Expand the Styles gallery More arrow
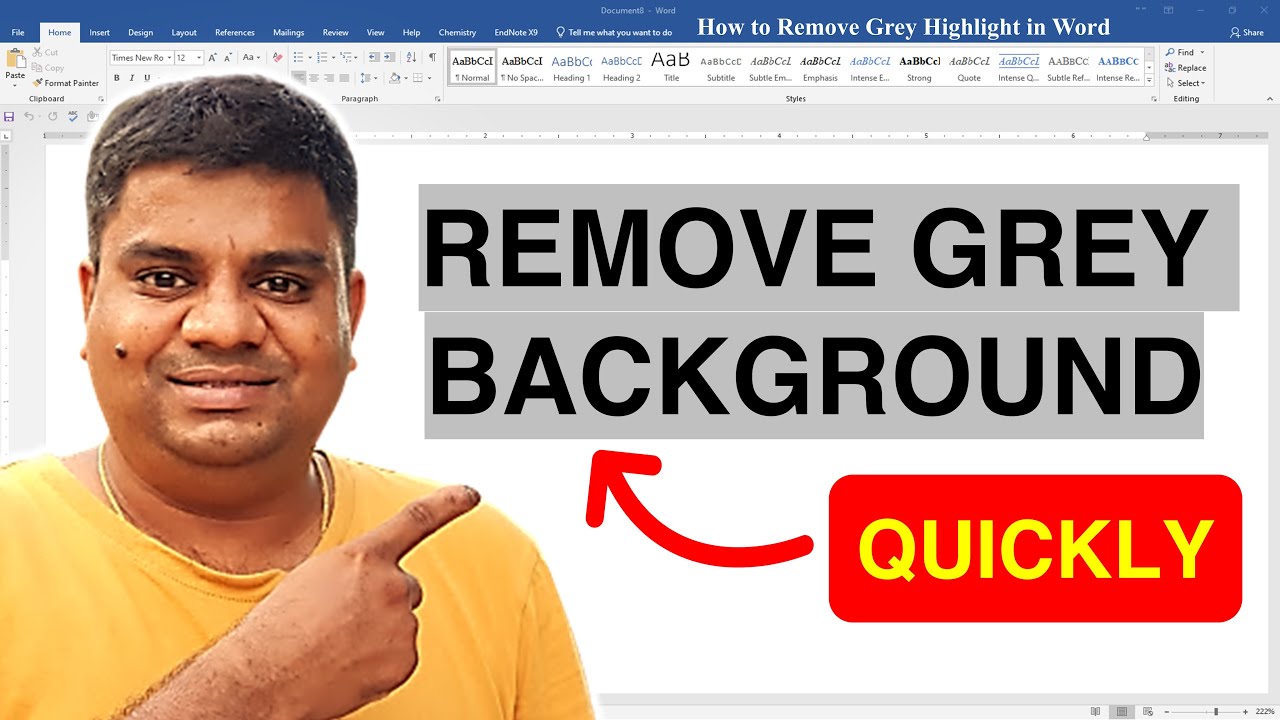Screen dimensions: 1280x720 coord(1149,80)
